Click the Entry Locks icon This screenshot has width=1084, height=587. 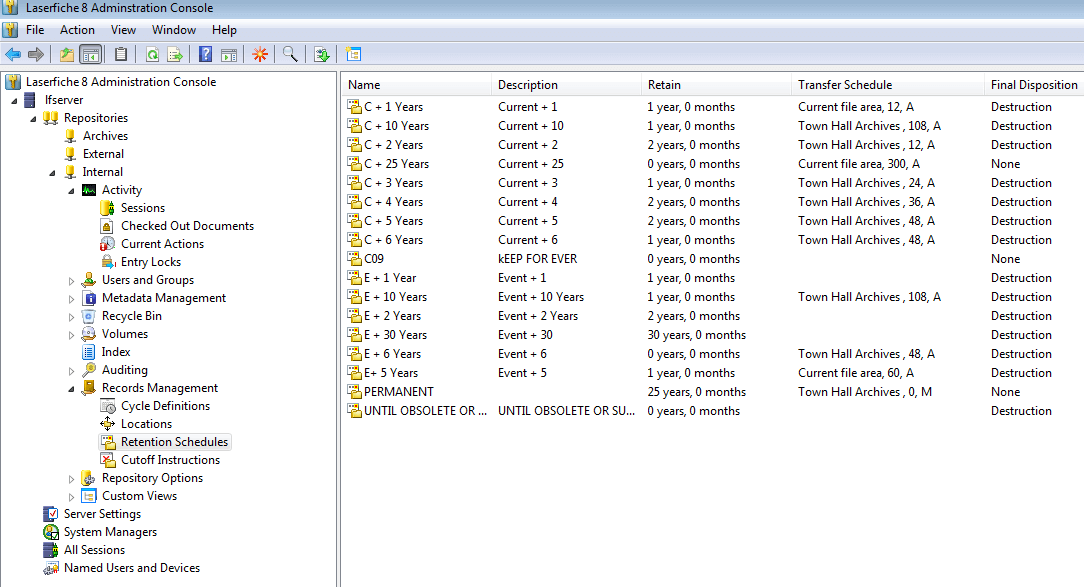[x=107, y=262]
